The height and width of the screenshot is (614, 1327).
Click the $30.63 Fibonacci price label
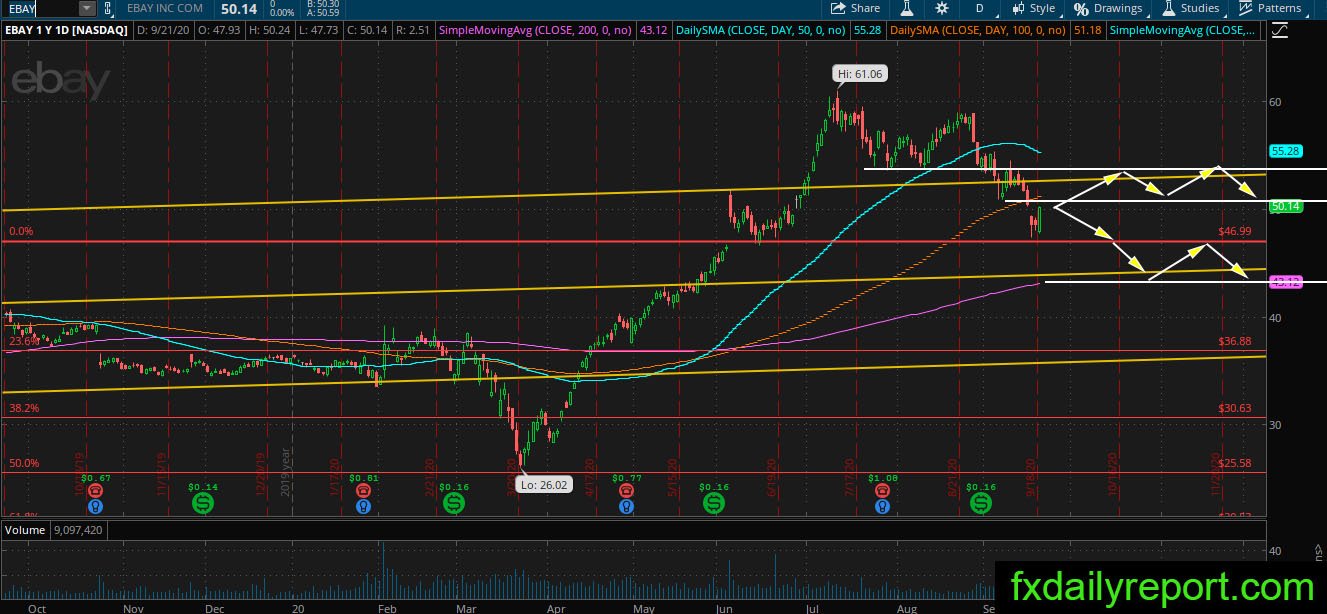(1235, 408)
